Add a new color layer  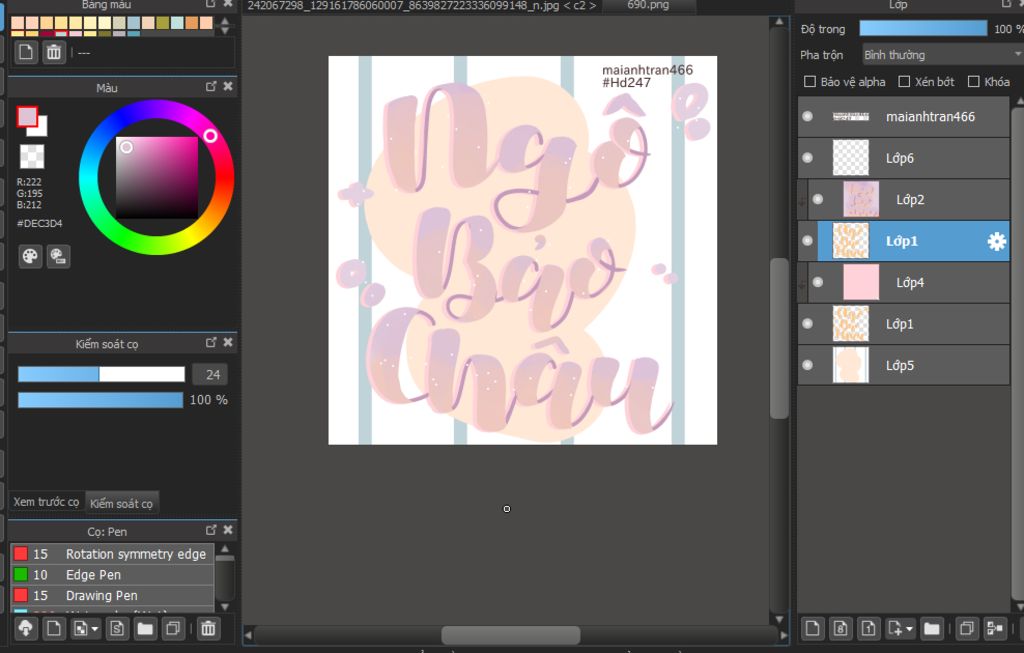click(x=812, y=628)
